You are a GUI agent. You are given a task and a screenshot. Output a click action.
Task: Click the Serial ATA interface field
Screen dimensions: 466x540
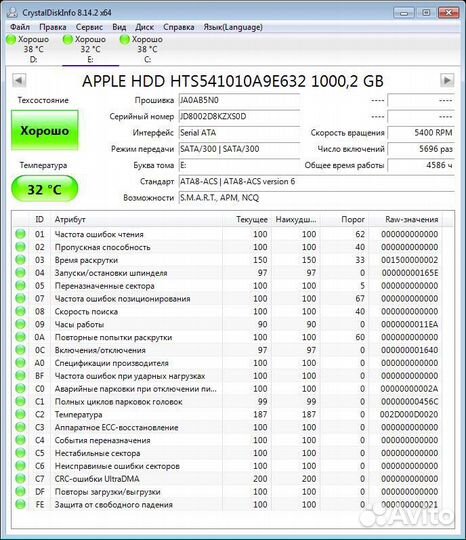[x=239, y=133]
